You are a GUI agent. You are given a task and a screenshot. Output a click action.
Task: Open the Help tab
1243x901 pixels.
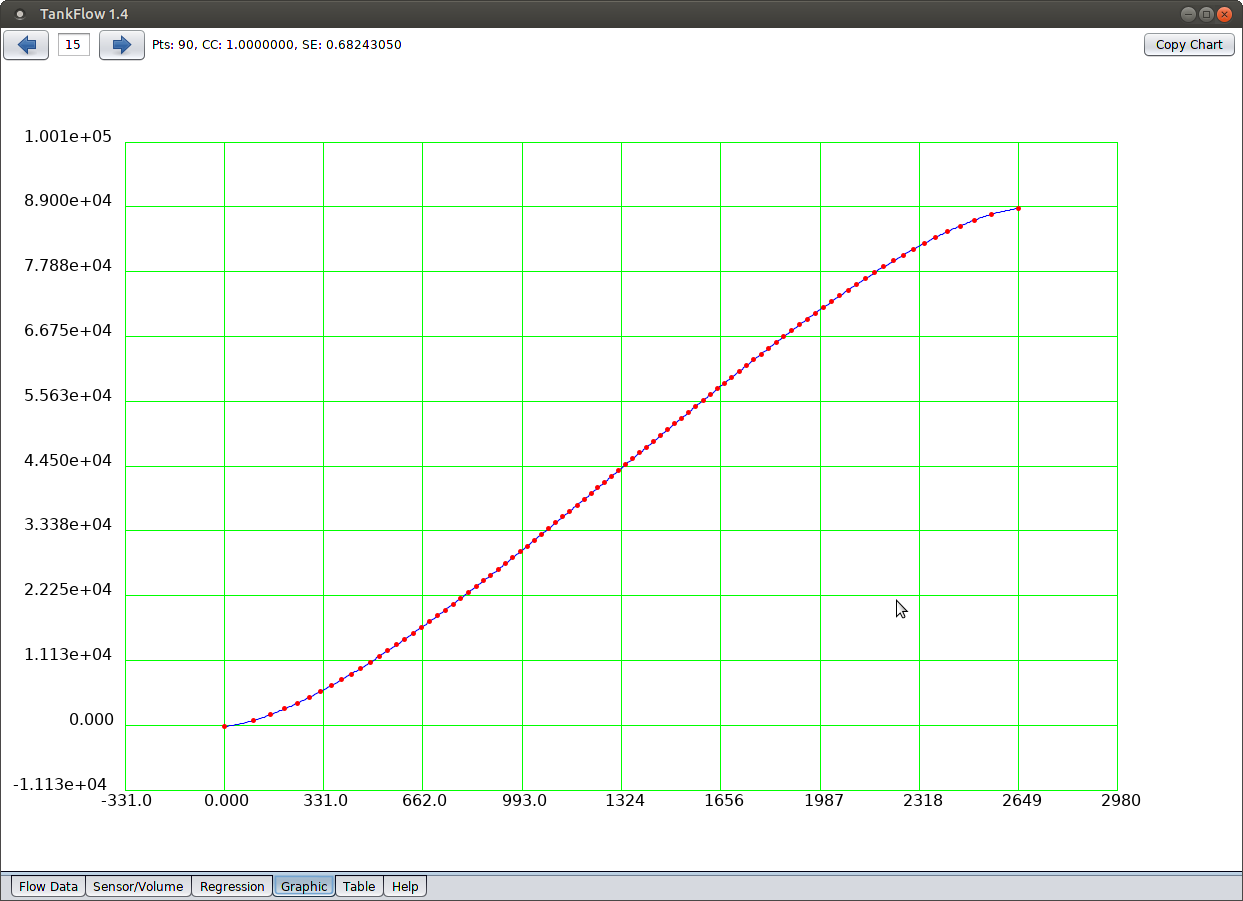pos(405,886)
